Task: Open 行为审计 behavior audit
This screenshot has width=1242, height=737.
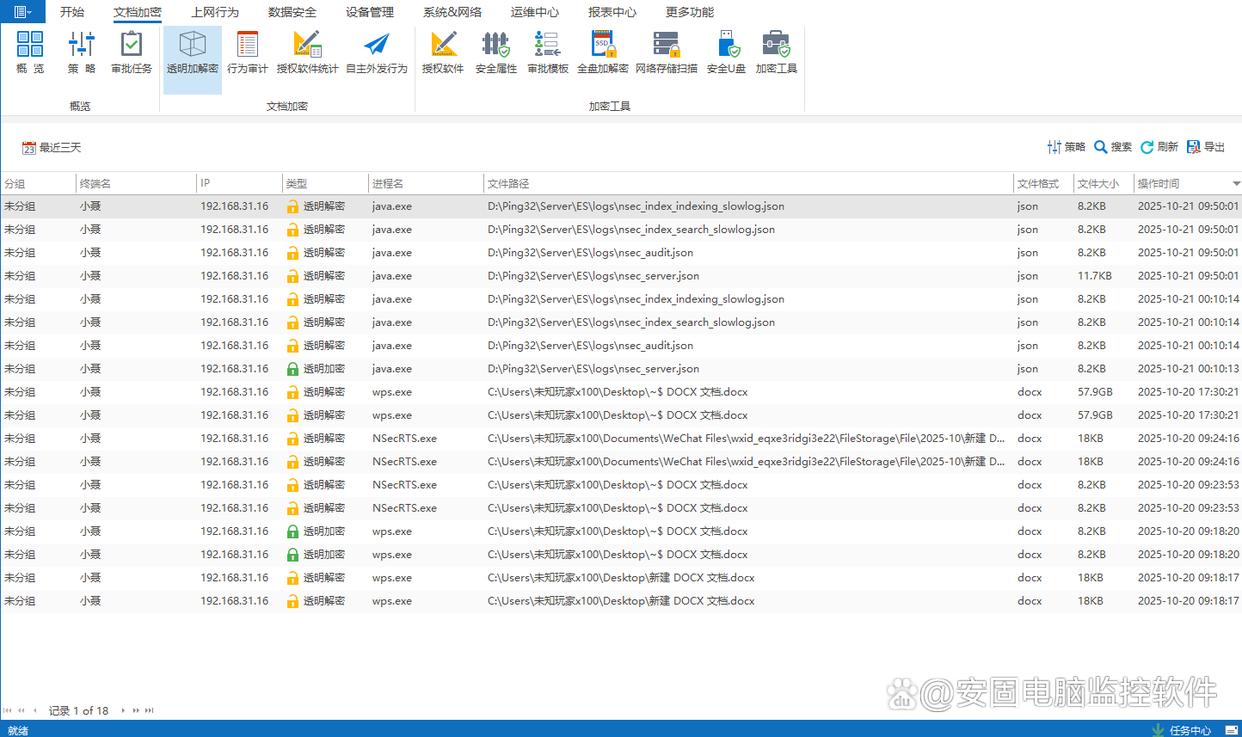Action: click(x=247, y=52)
